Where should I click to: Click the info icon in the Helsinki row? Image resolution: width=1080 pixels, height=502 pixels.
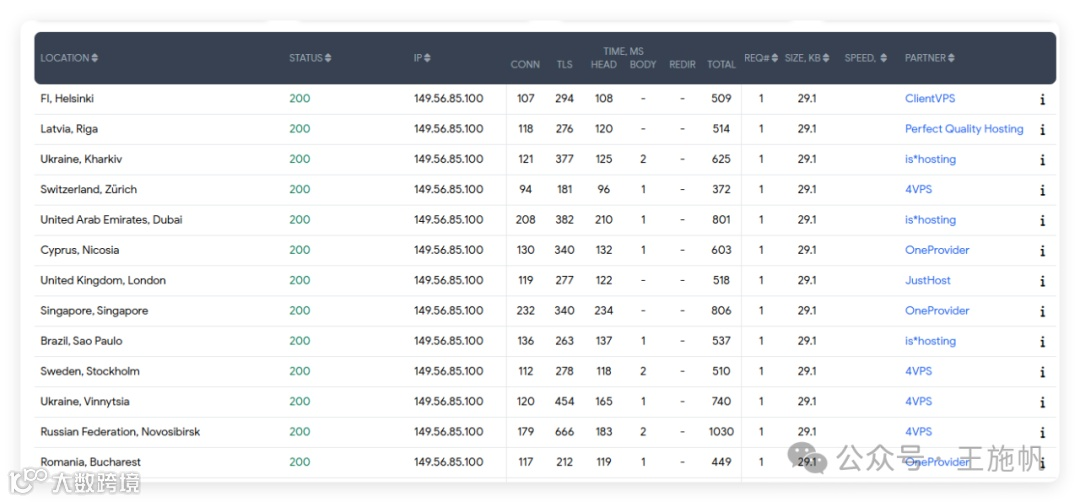point(1042,99)
